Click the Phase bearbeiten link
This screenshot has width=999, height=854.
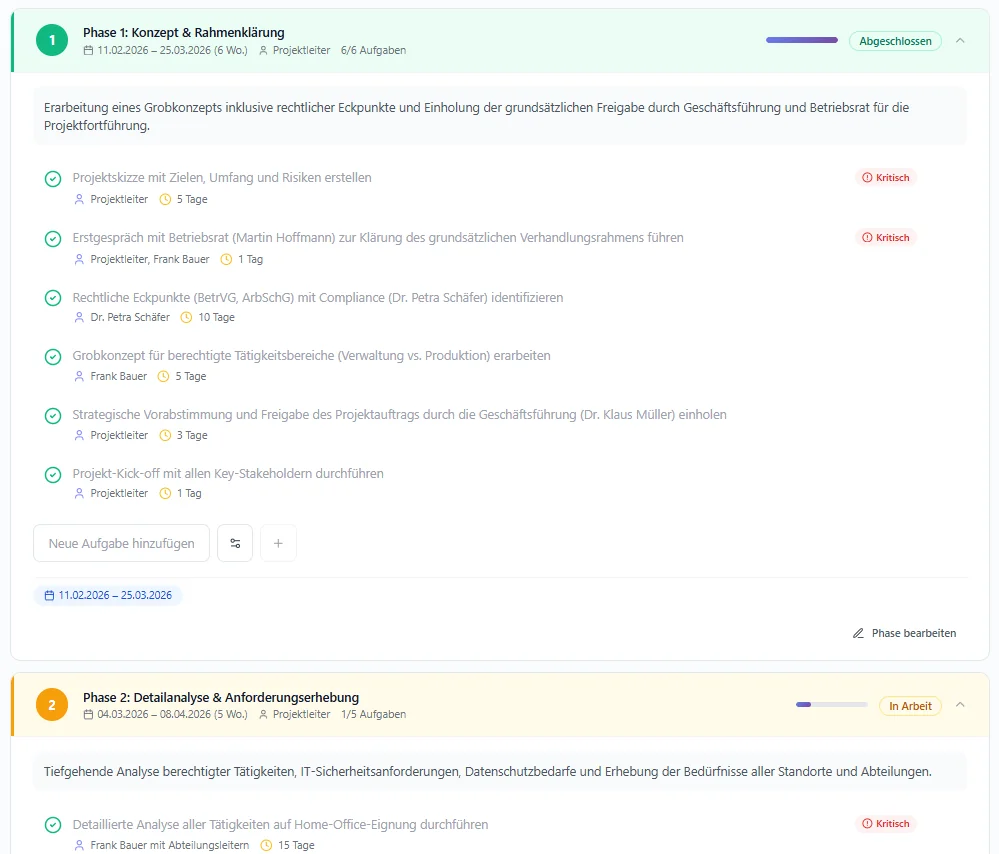pos(913,633)
